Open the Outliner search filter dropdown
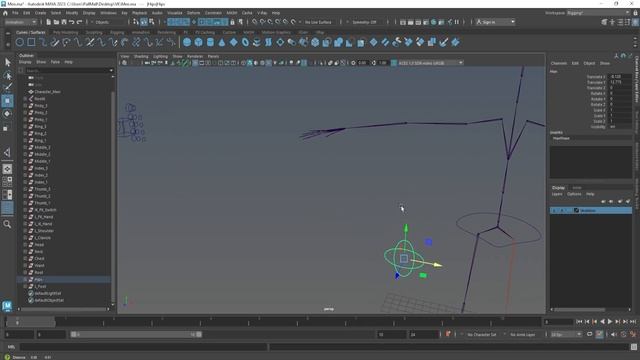 (111, 70)
